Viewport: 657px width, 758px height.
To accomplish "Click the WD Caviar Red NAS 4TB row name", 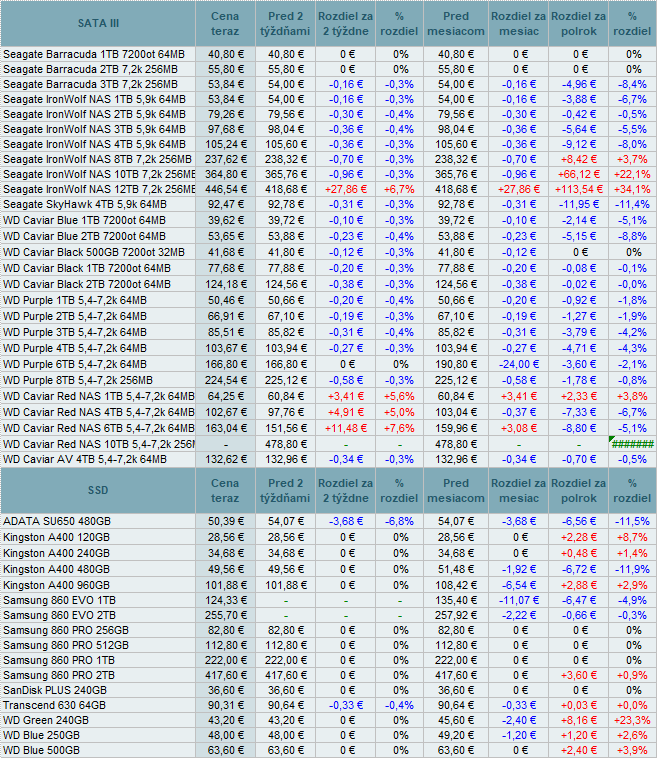I will click(98, 412).
